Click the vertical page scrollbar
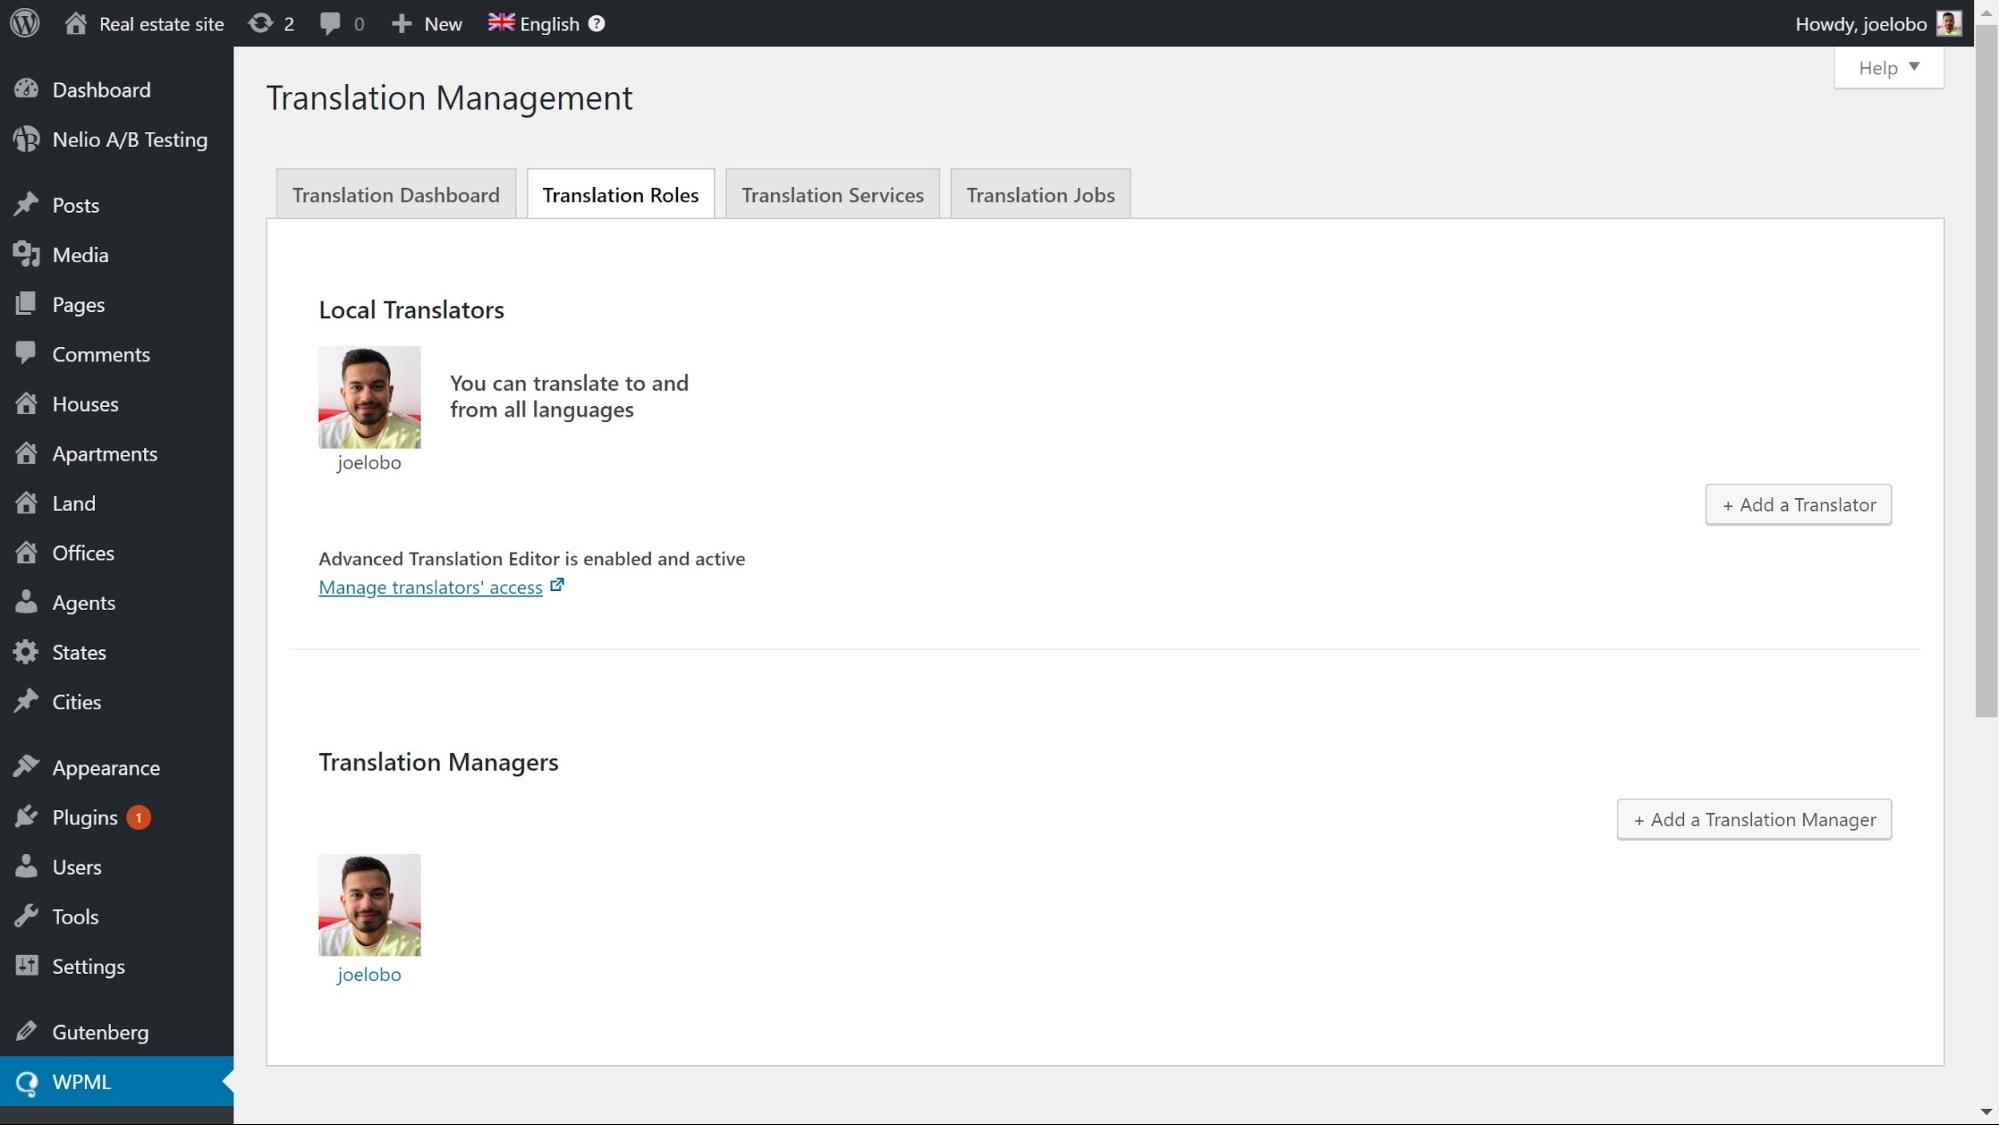 1986,370
